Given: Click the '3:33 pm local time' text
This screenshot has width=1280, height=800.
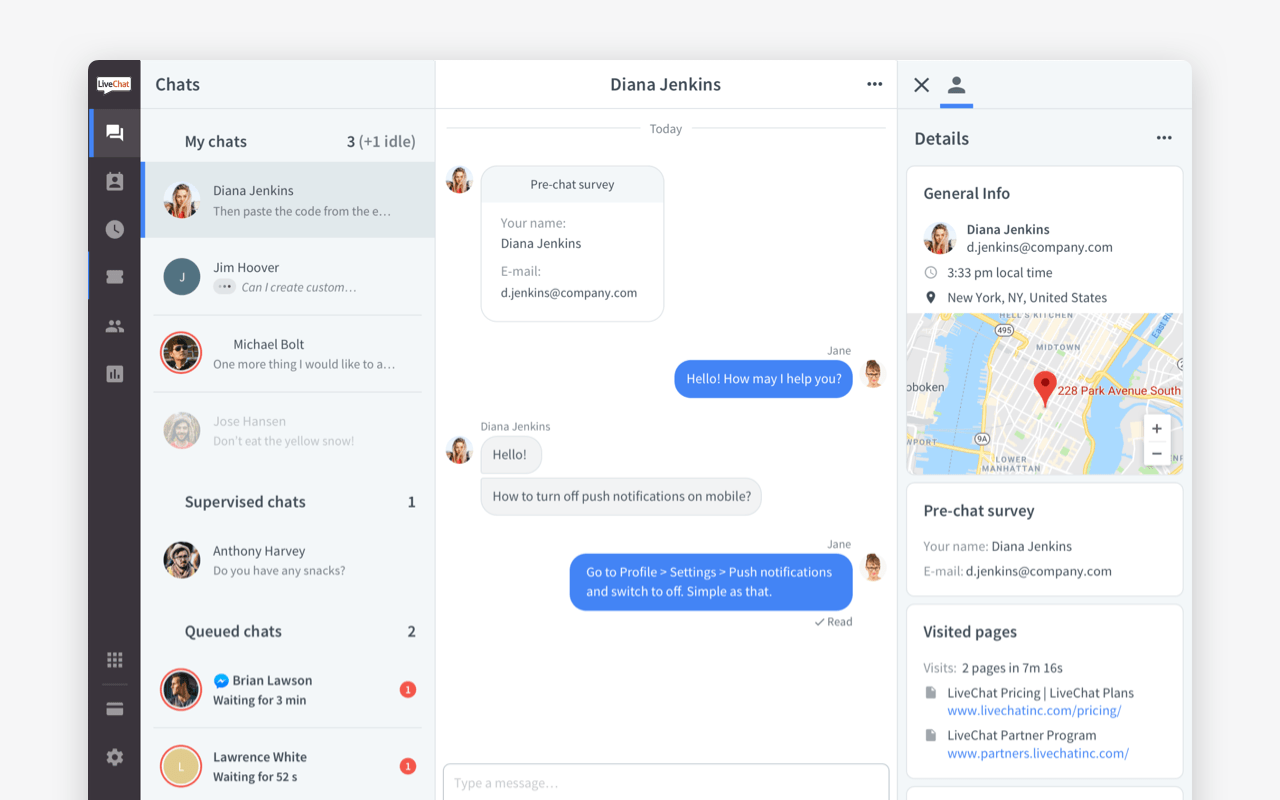Looking at the screenshot, I should point(1000,272).
